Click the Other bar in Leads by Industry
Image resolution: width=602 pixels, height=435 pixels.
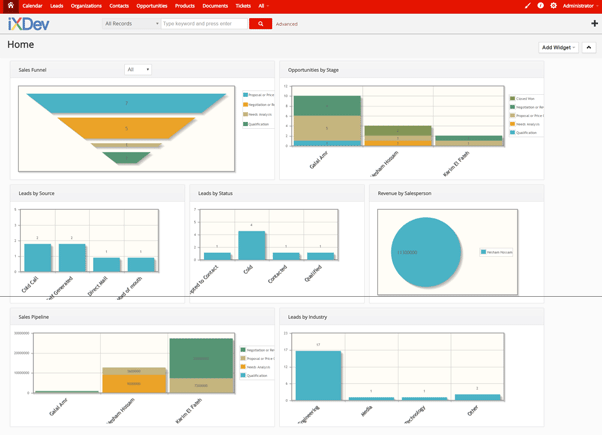click(478, 397)
